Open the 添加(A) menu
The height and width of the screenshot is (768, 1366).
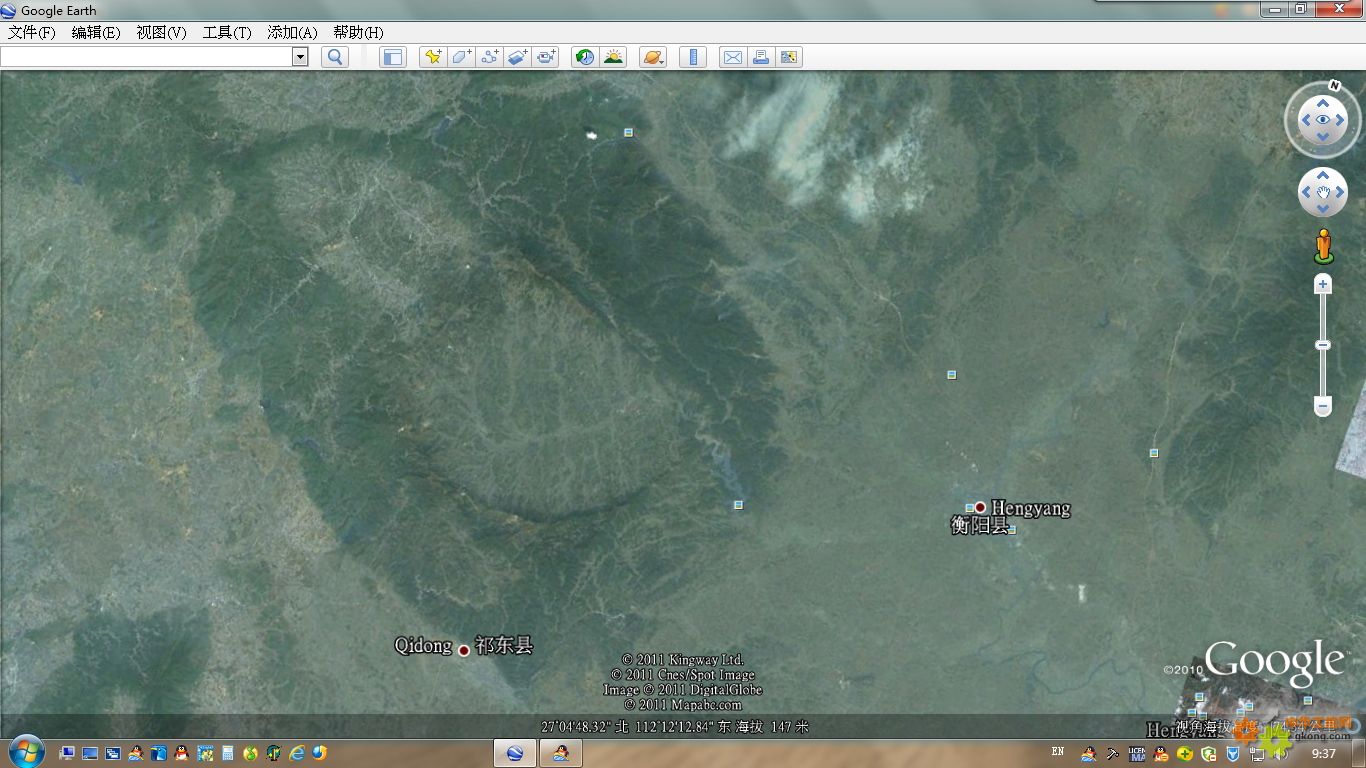292,32
